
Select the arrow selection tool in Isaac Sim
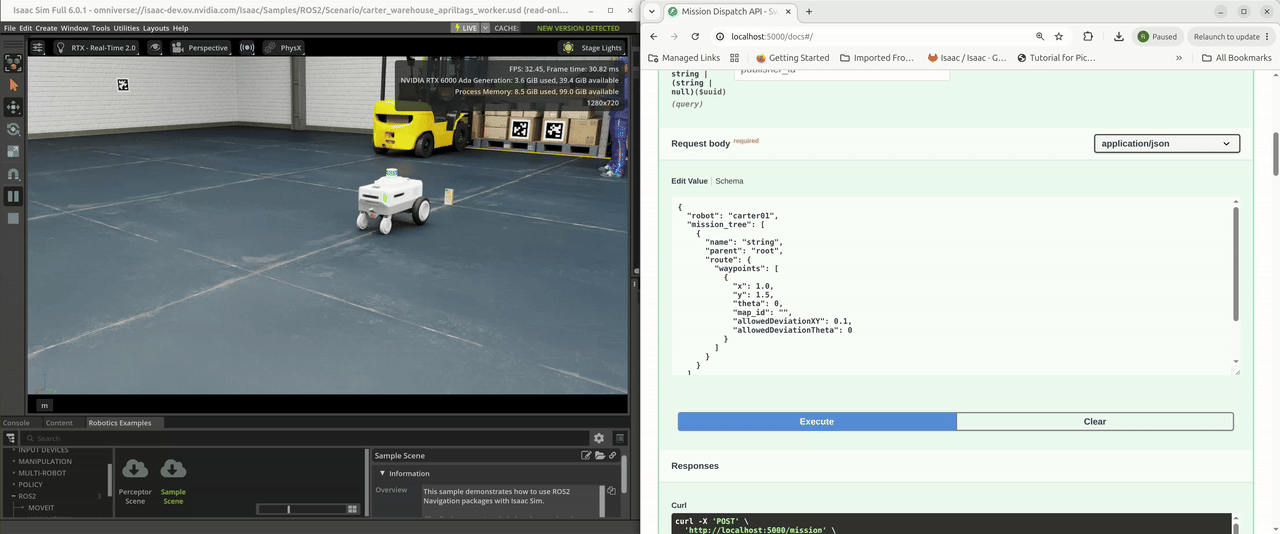13,85
